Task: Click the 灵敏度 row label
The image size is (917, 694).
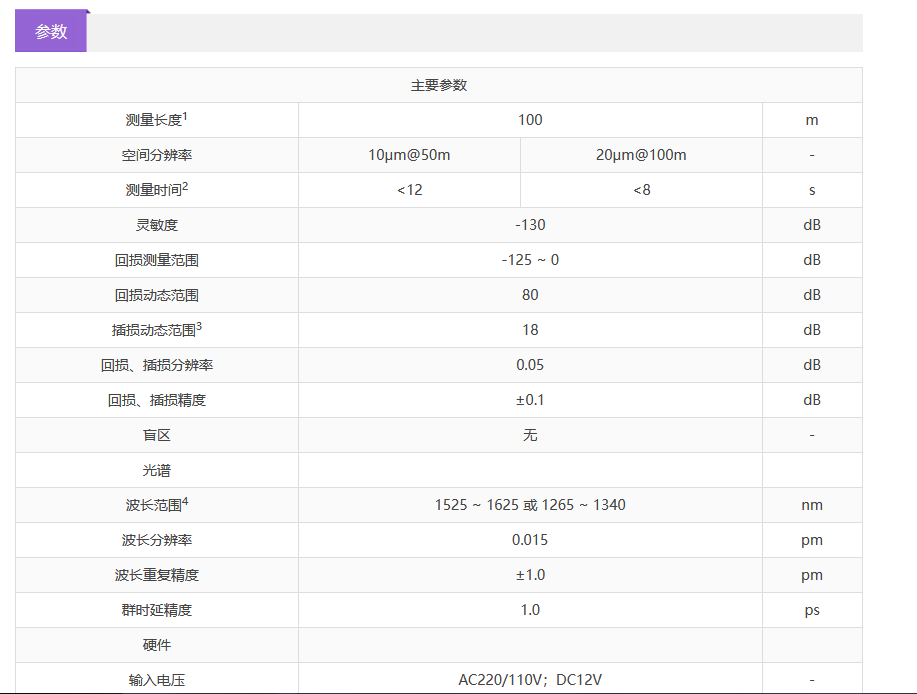Action: [x=156, y=225]
